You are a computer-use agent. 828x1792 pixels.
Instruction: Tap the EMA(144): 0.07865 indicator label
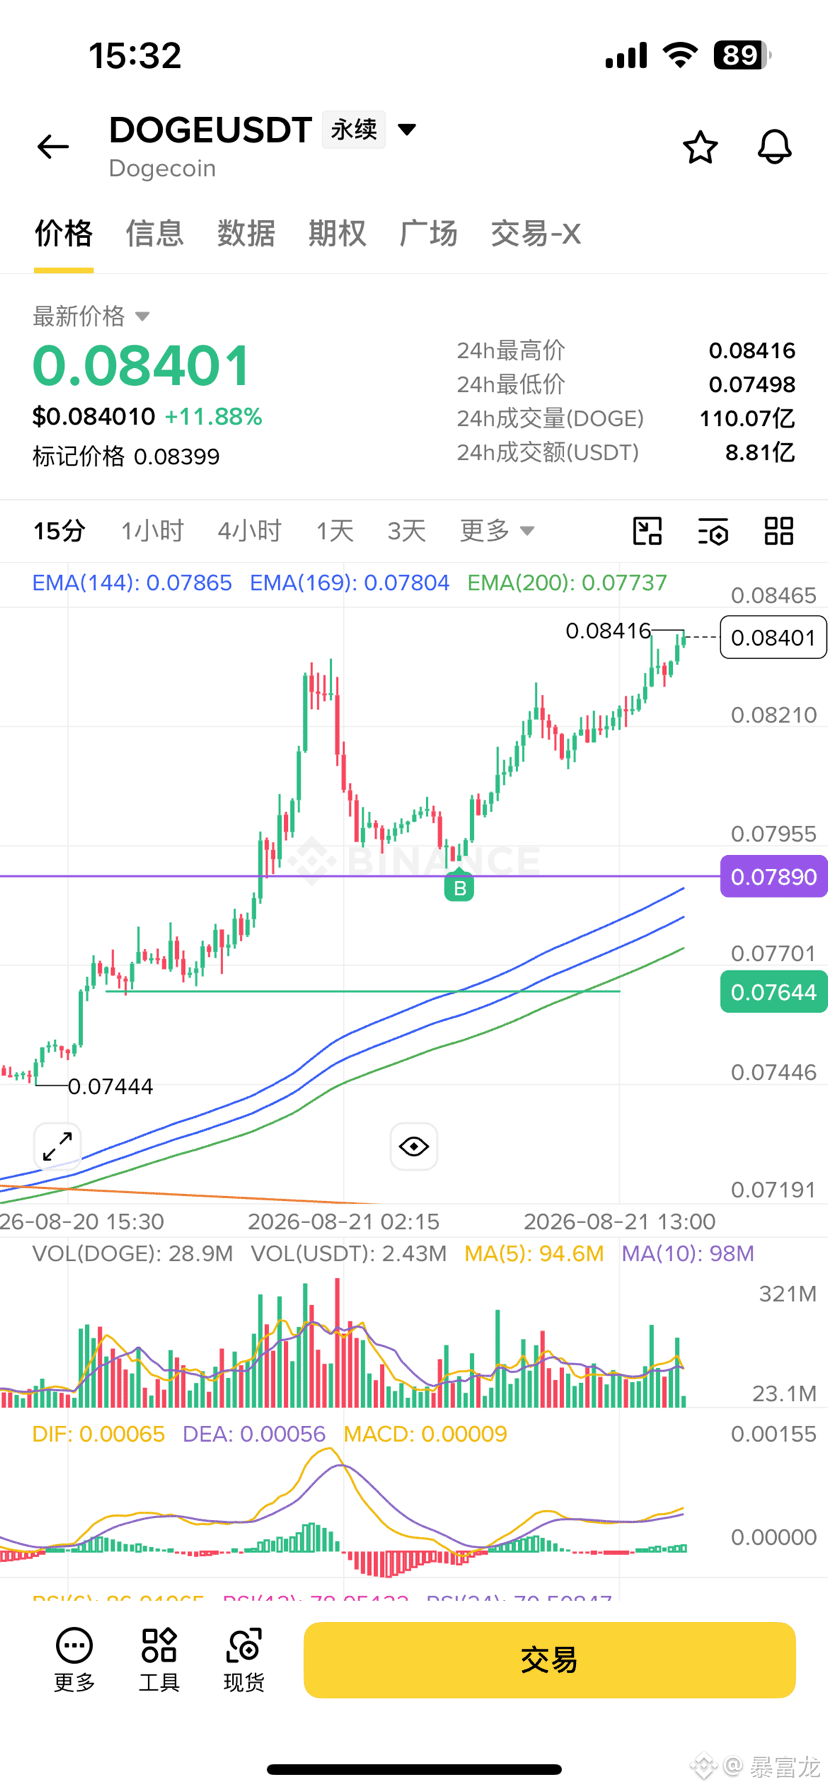(132, 583)
